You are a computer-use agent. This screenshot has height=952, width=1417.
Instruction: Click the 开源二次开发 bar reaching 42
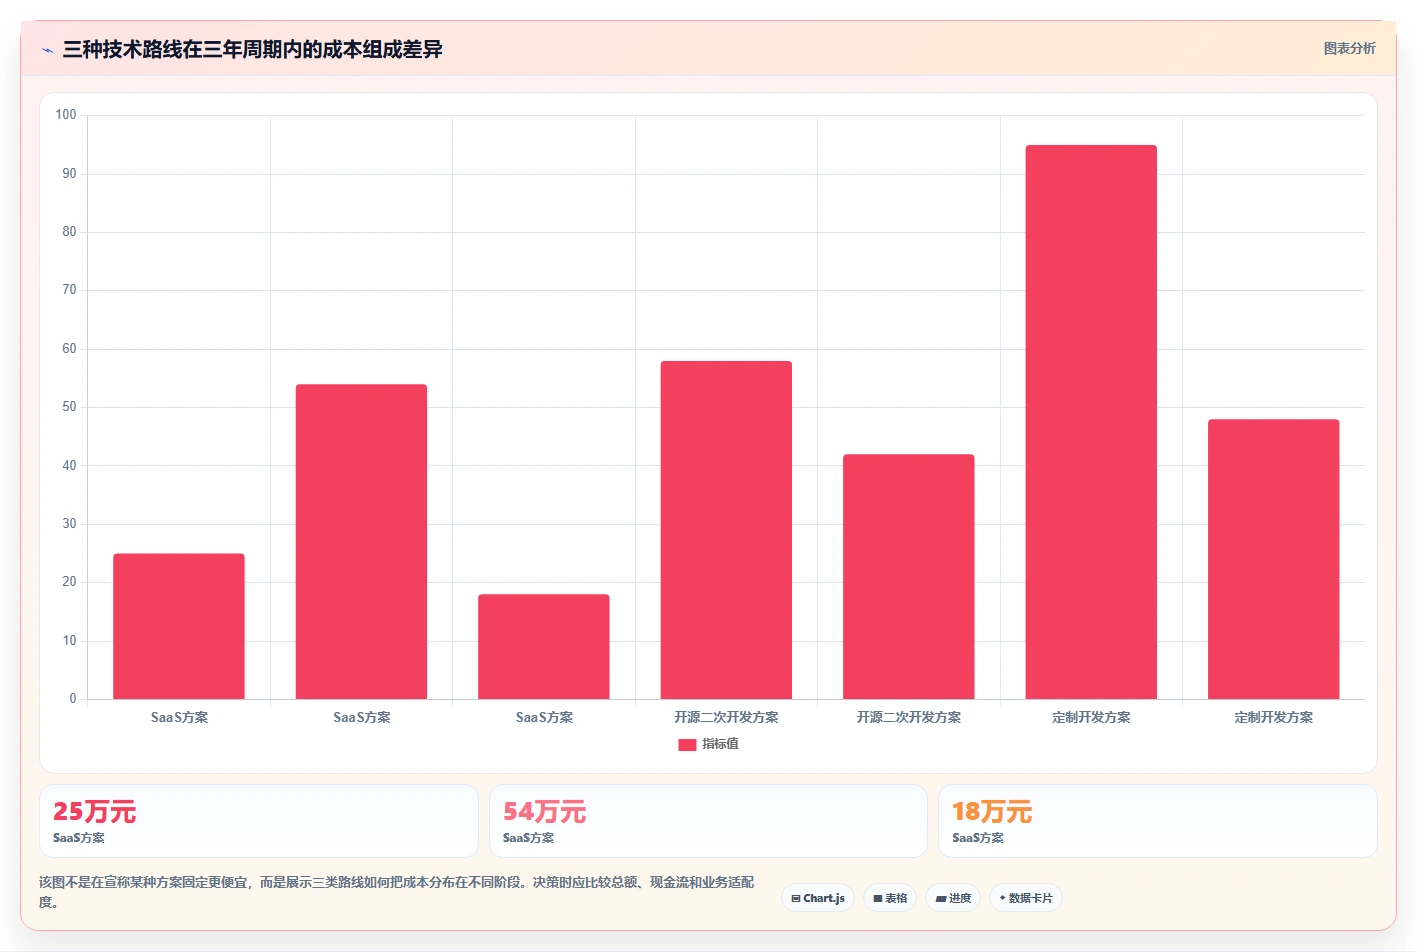click(909, 576)
